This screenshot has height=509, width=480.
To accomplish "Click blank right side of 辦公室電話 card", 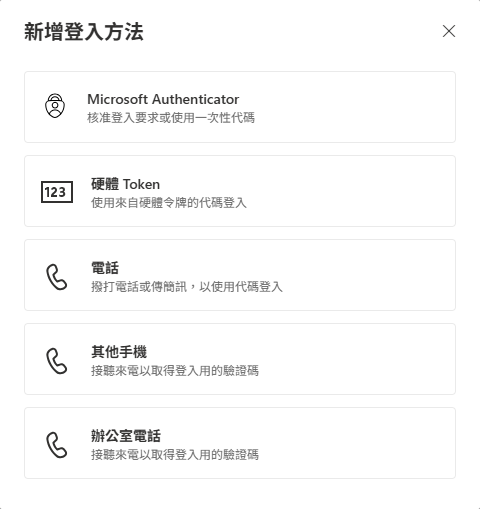I will tap(357, 443).
